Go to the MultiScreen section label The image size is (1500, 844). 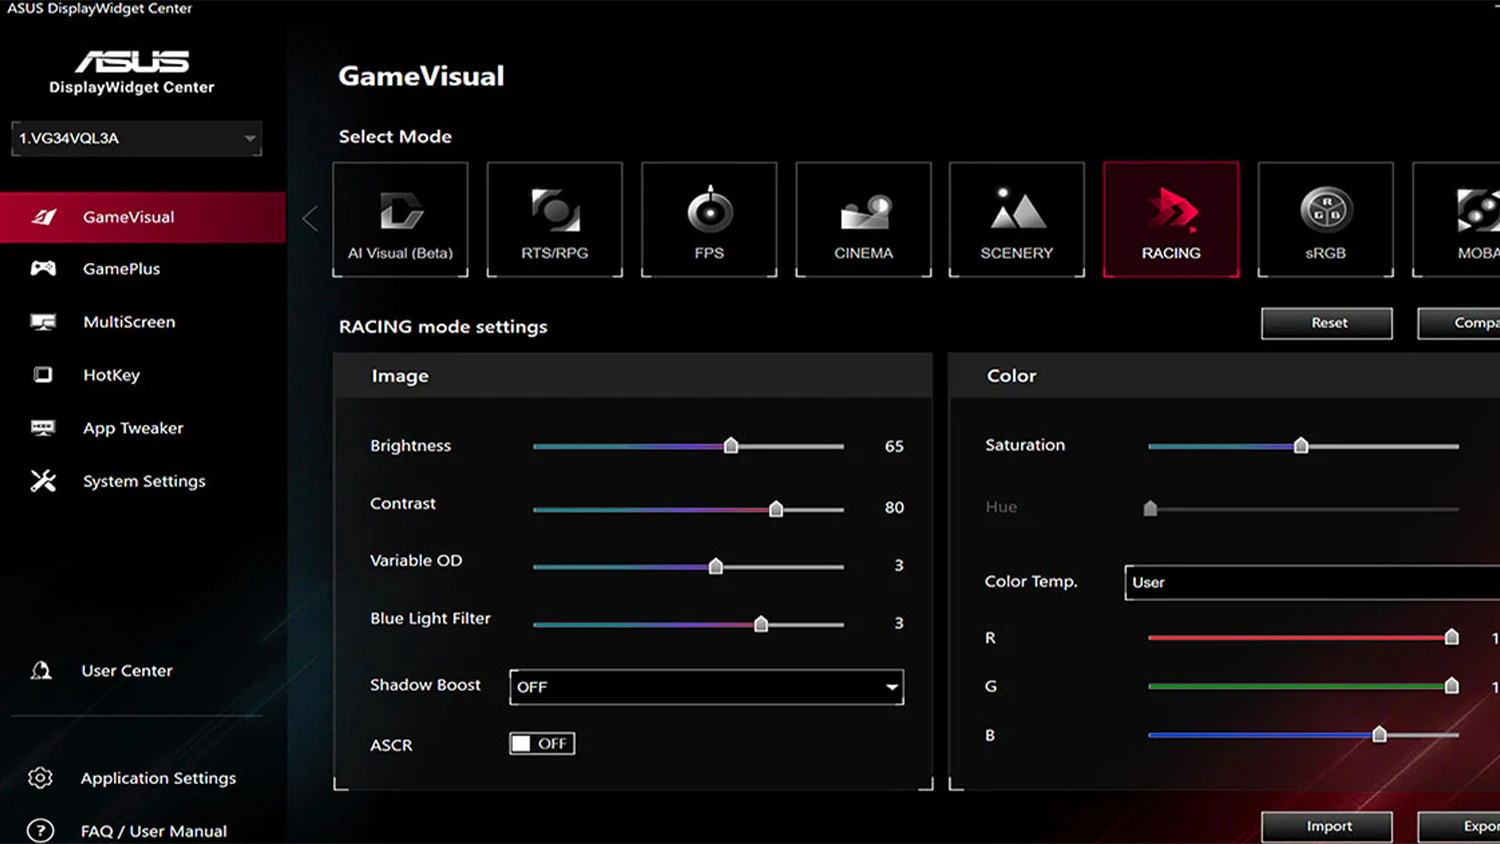click(129, 322)
